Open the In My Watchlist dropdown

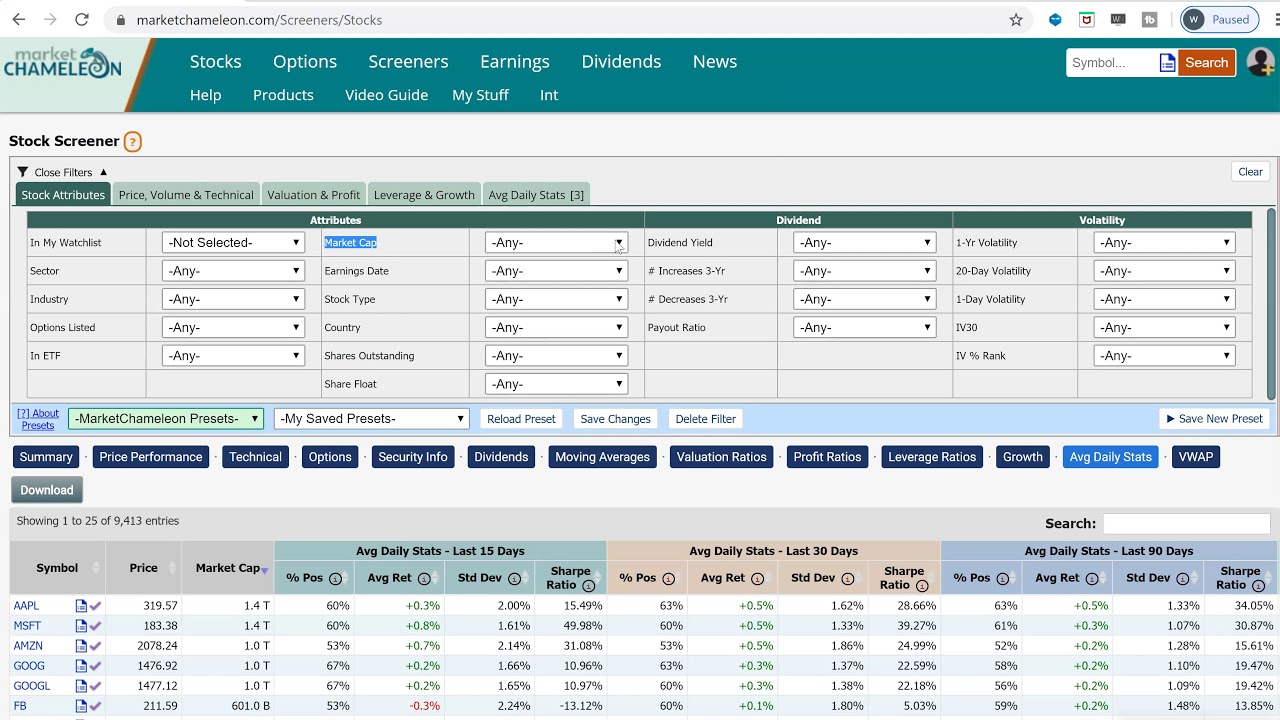point(233,243)
